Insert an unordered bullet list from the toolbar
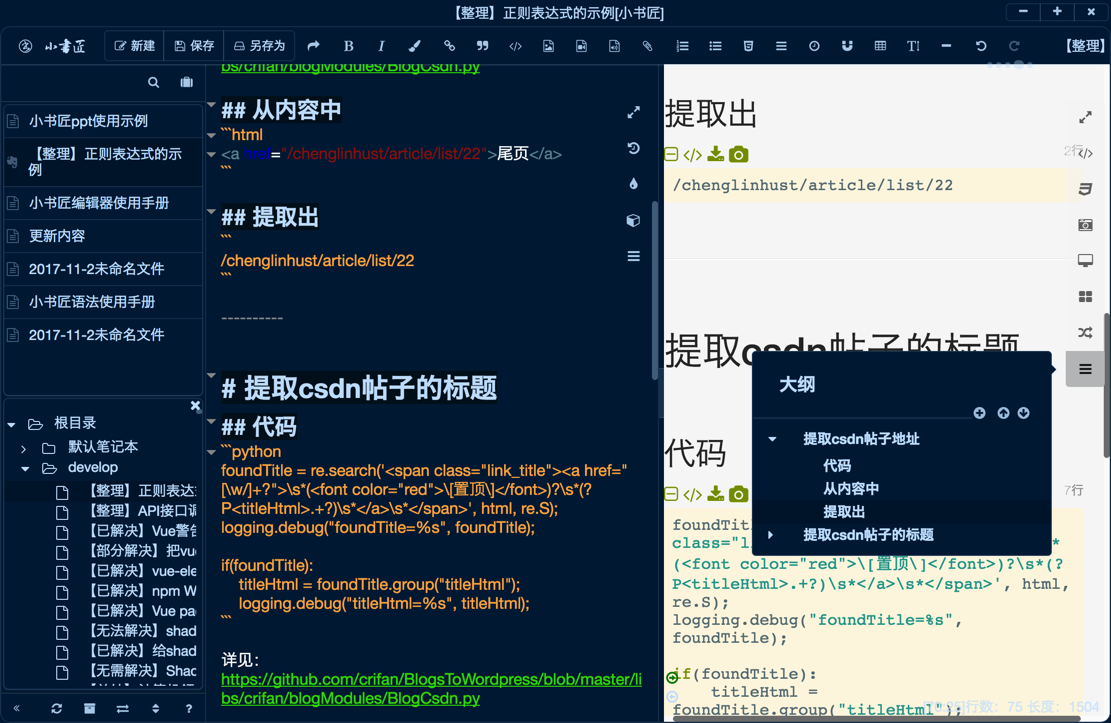Screen dimensions: 1111x723 [x=715, y=45]
